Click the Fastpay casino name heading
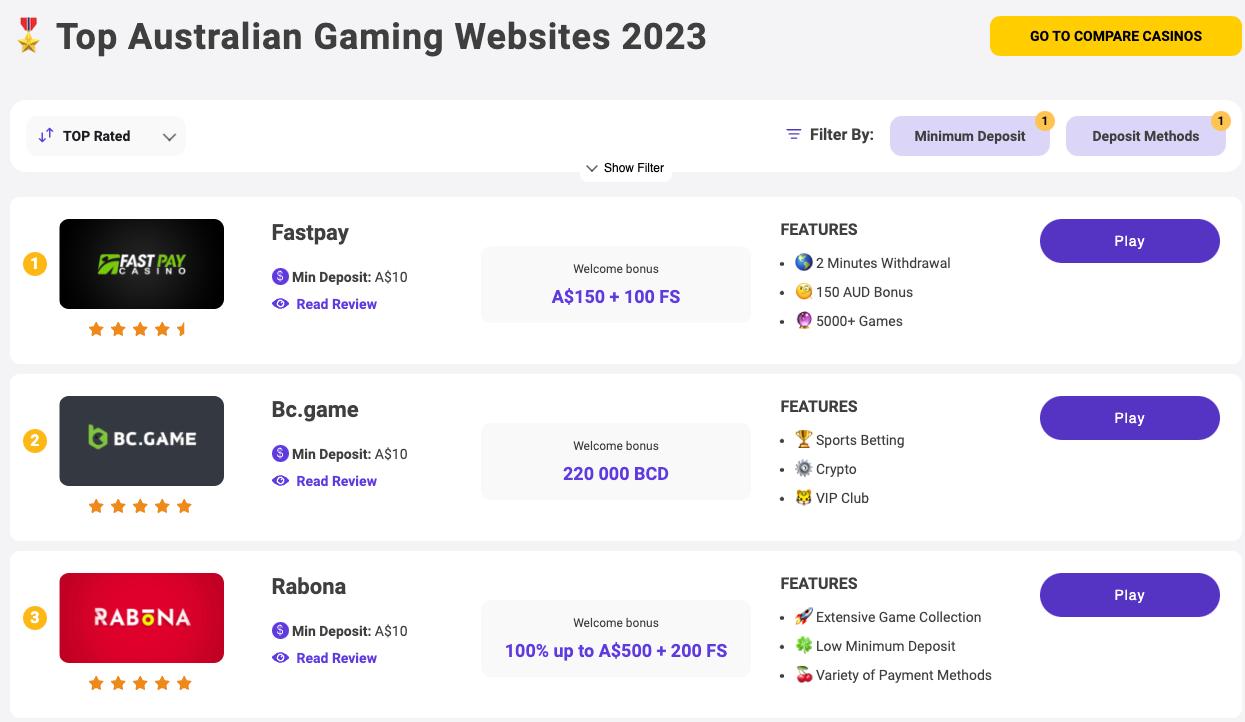 click(x=310, y=233)
